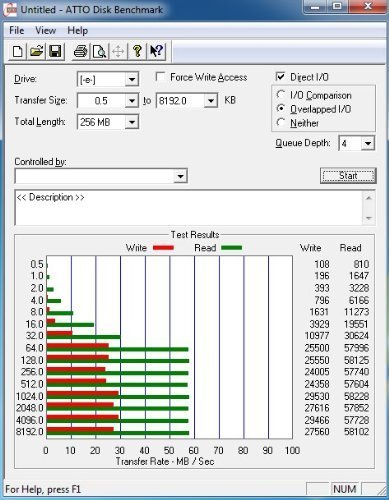Open the View menu
Image resolution: width=389 pixels, height=500 pixels.
coord(46,31)
